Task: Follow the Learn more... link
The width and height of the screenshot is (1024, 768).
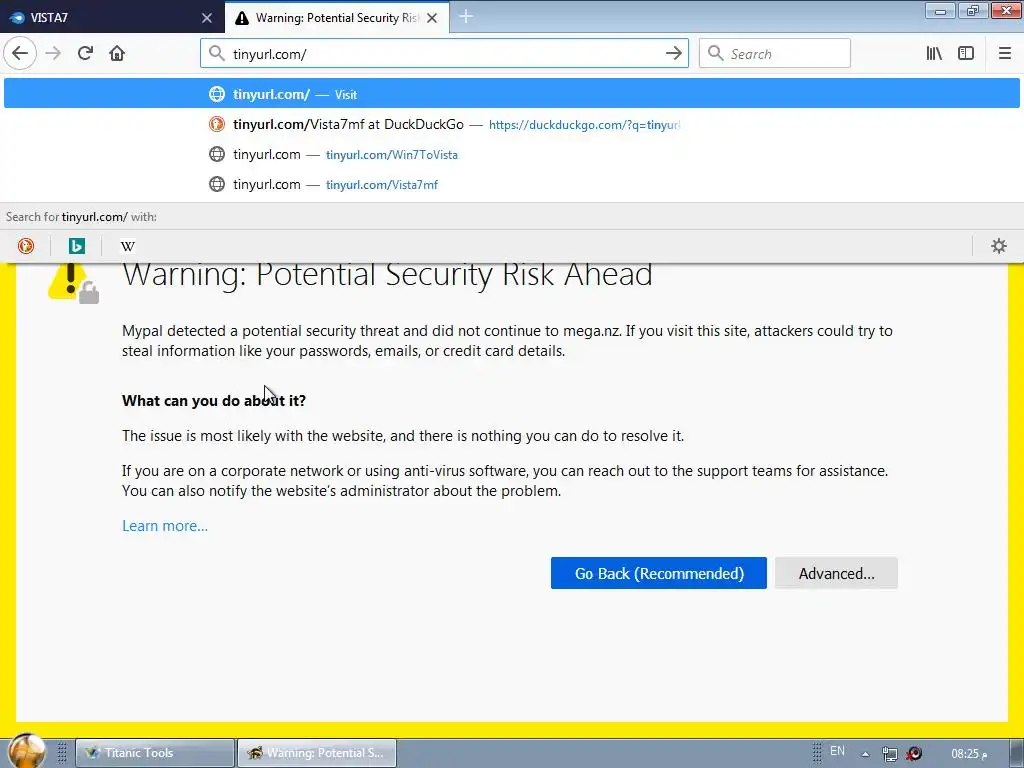Action: click(165, 526)
